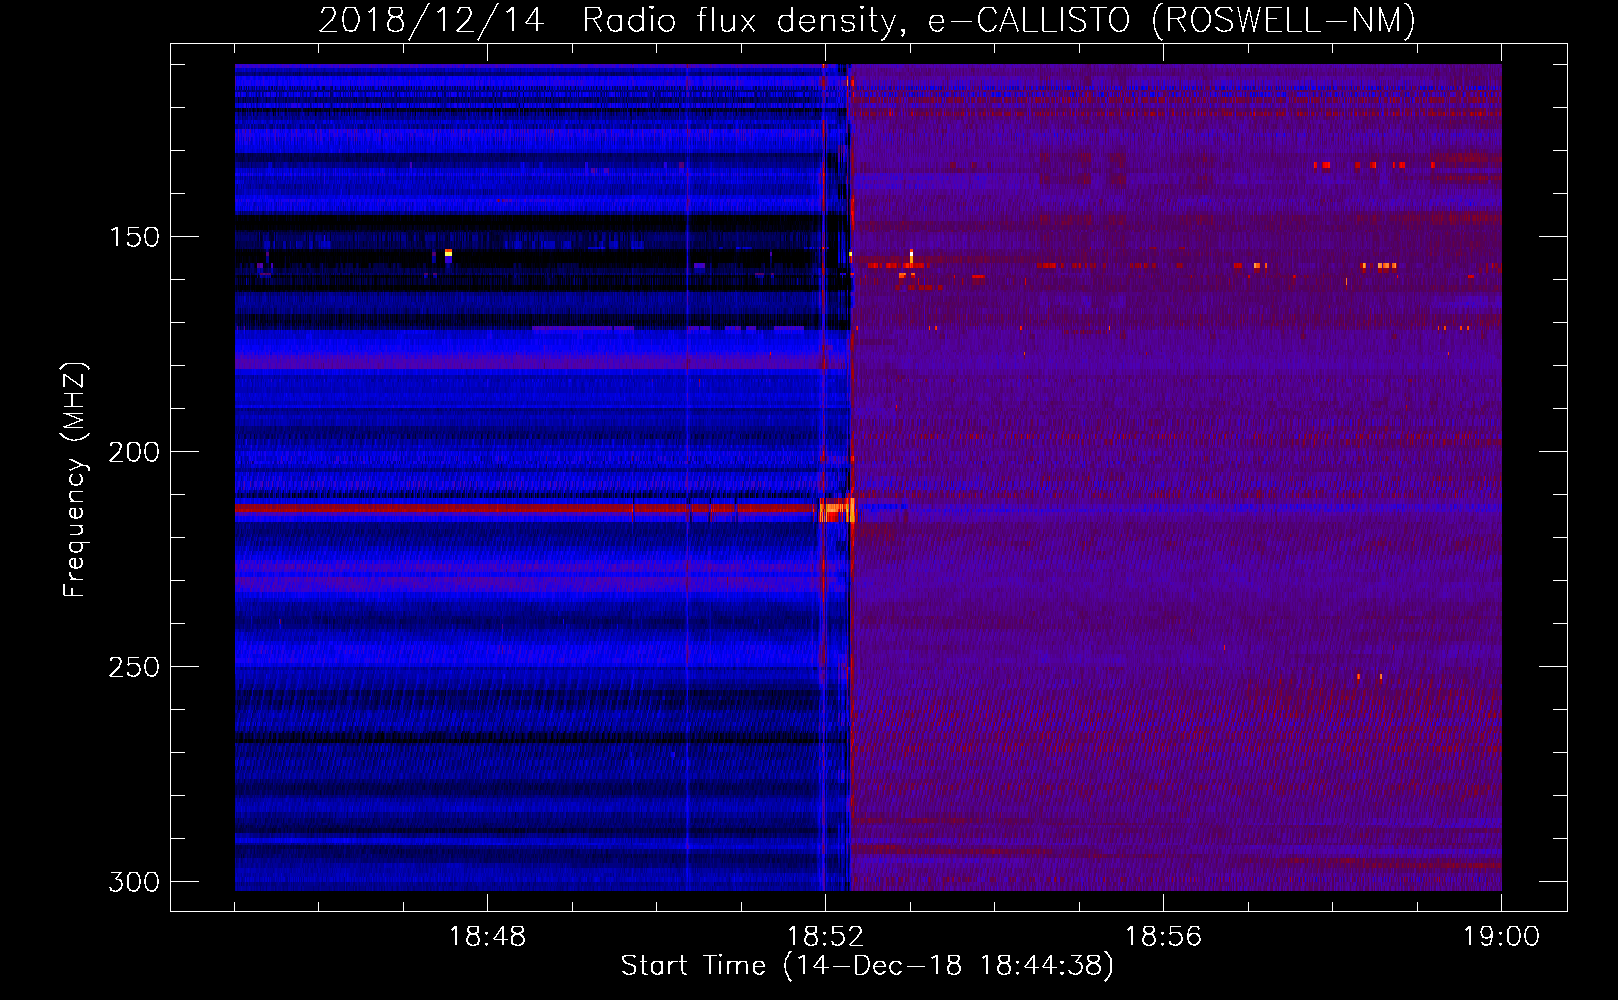1618x1000 pixels.
Task: Click the 18:56 time tick label
Action: [x=1163, y=937]
